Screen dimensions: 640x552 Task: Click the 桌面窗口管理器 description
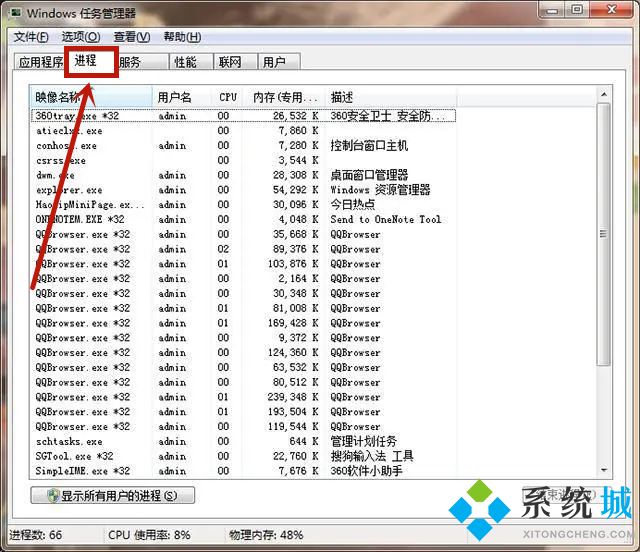369,175
